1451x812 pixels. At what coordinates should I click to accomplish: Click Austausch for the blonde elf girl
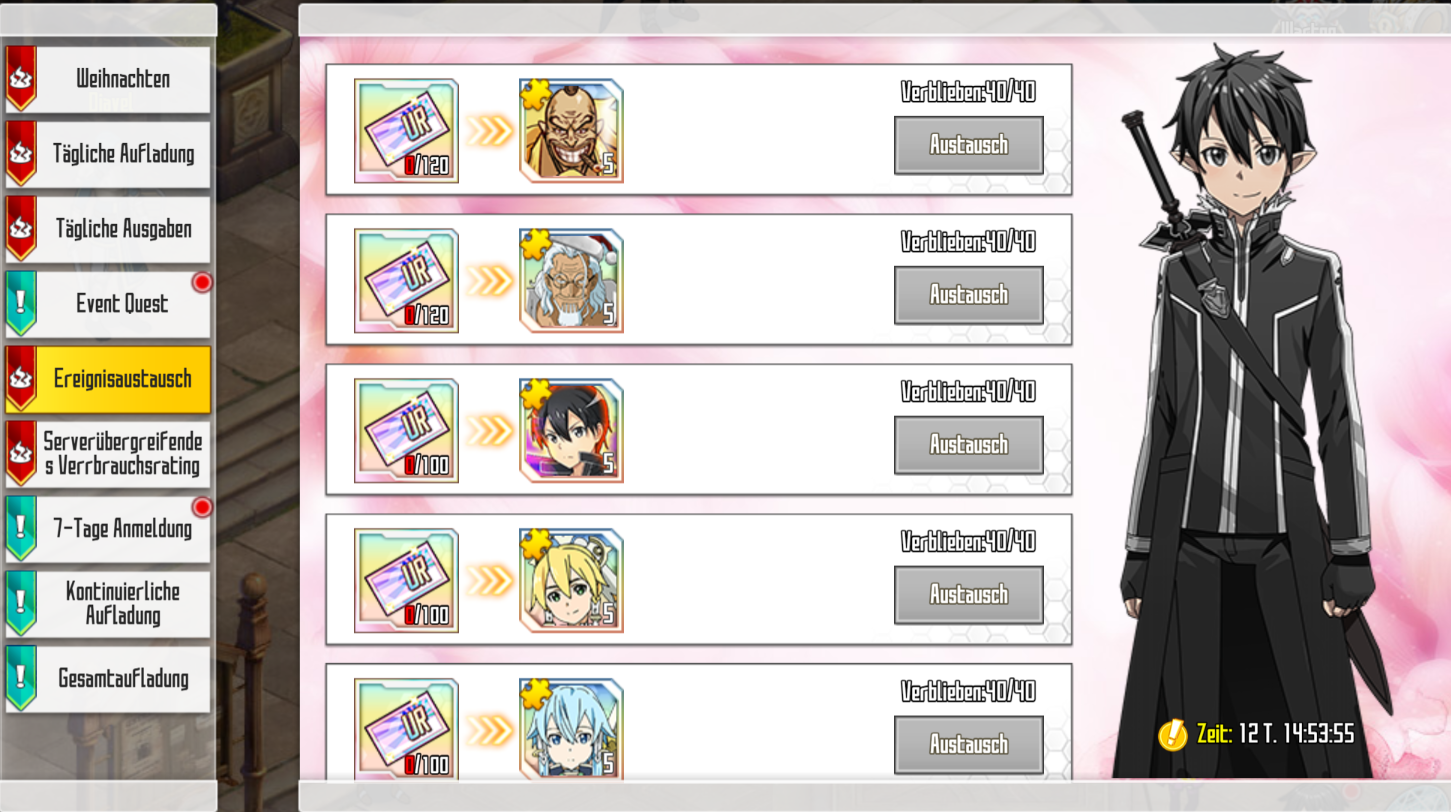tap(969, 595)
